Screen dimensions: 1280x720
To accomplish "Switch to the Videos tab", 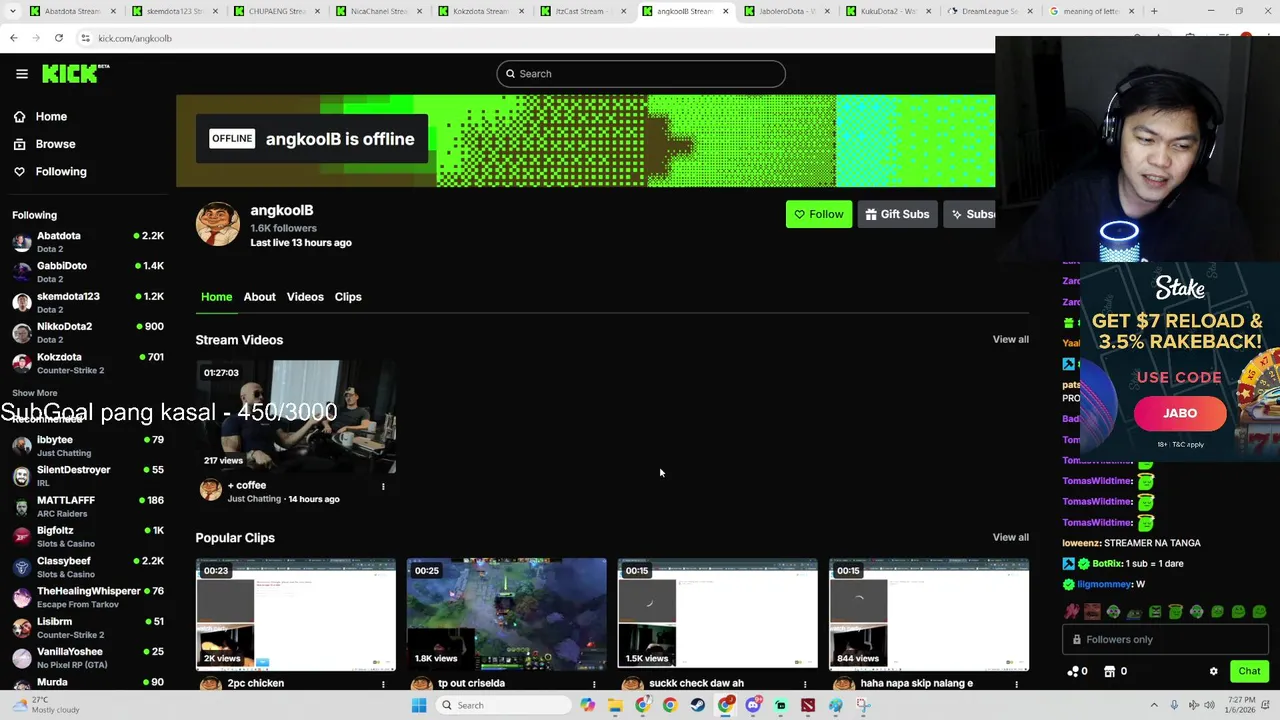I will click(305, 297).
